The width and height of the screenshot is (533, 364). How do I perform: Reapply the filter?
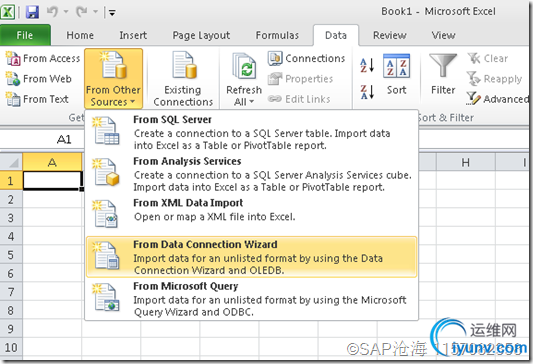(494, 79)
